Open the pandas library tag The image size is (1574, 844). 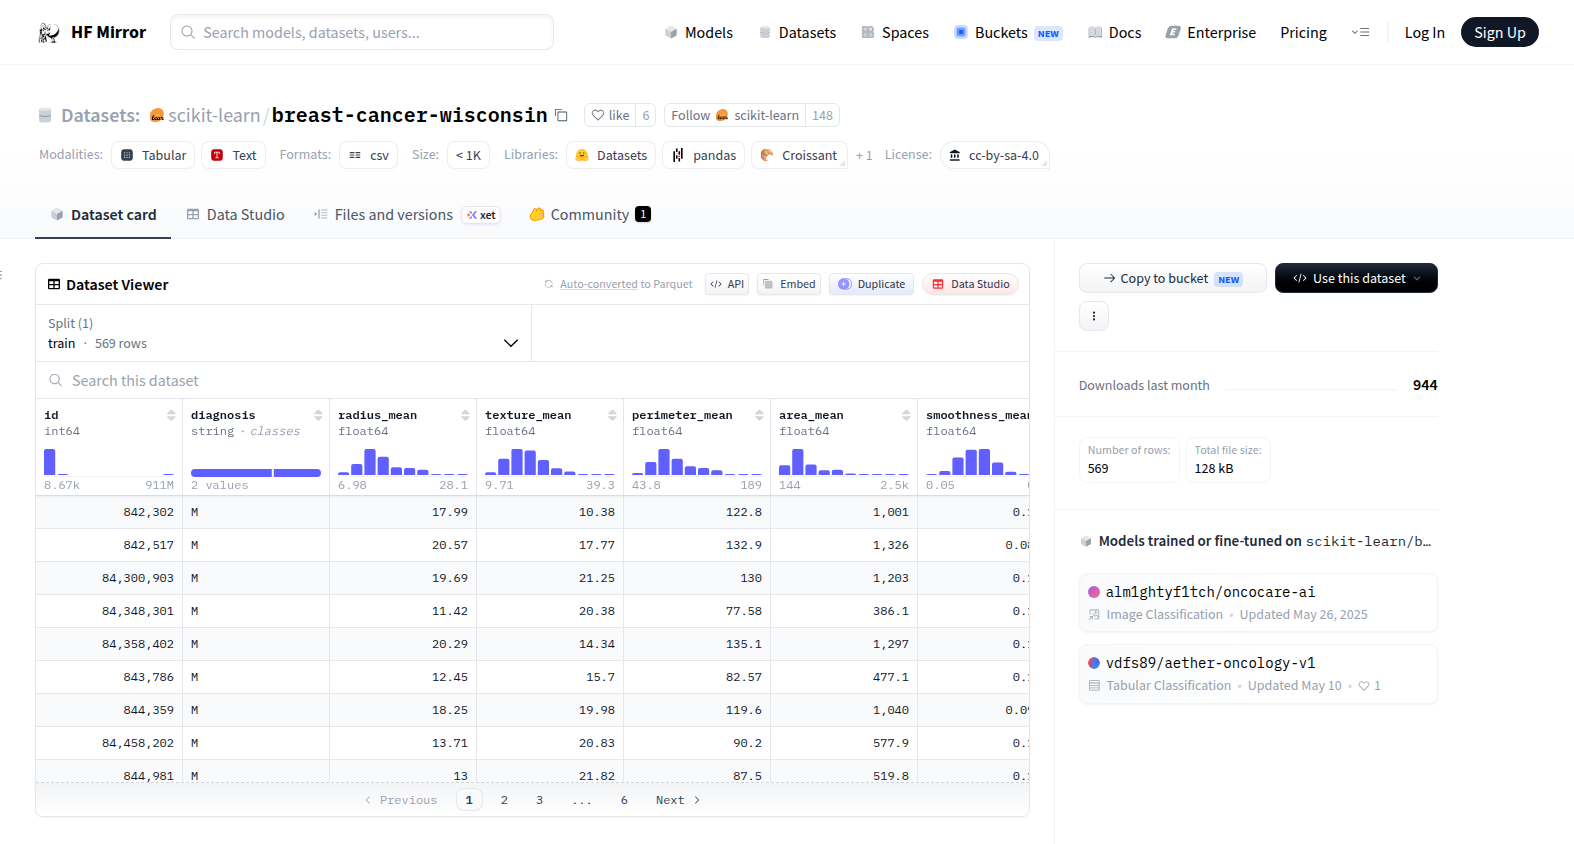pyautogui.click(x=704, y=155)
